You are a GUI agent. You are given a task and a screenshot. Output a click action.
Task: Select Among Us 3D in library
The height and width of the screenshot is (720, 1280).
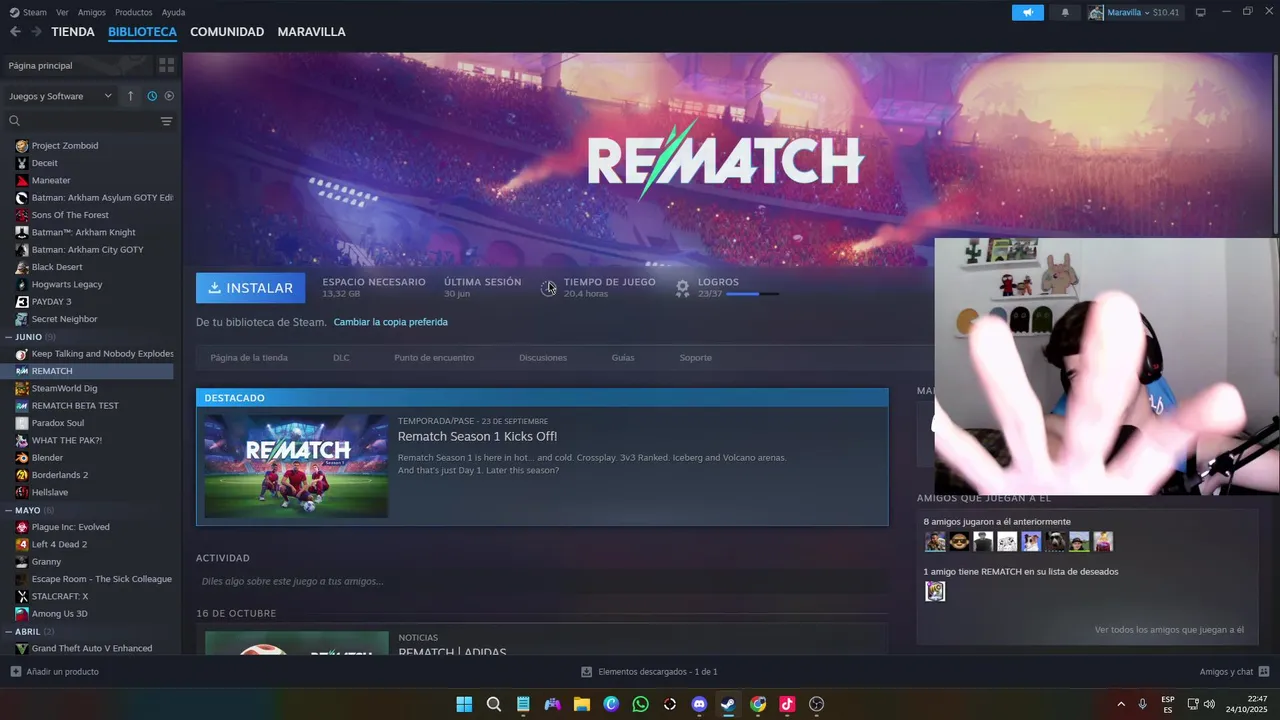59,614
